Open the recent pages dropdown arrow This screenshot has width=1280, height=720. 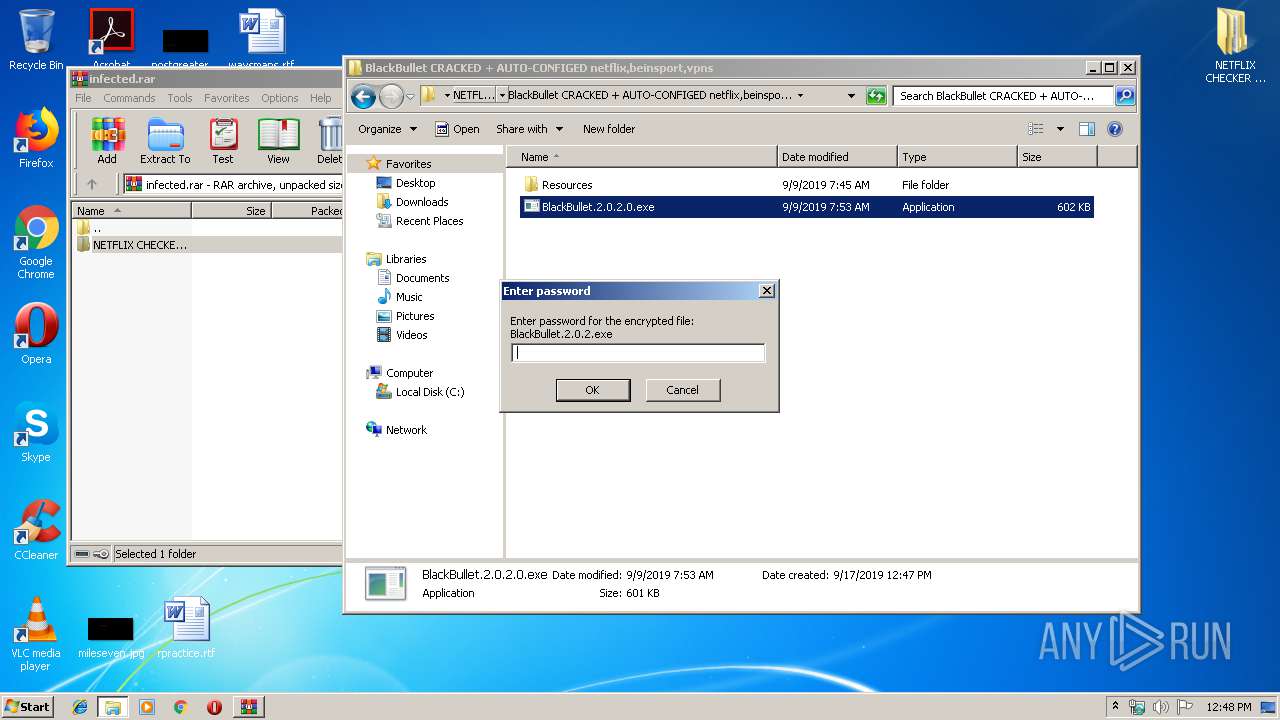410,97
